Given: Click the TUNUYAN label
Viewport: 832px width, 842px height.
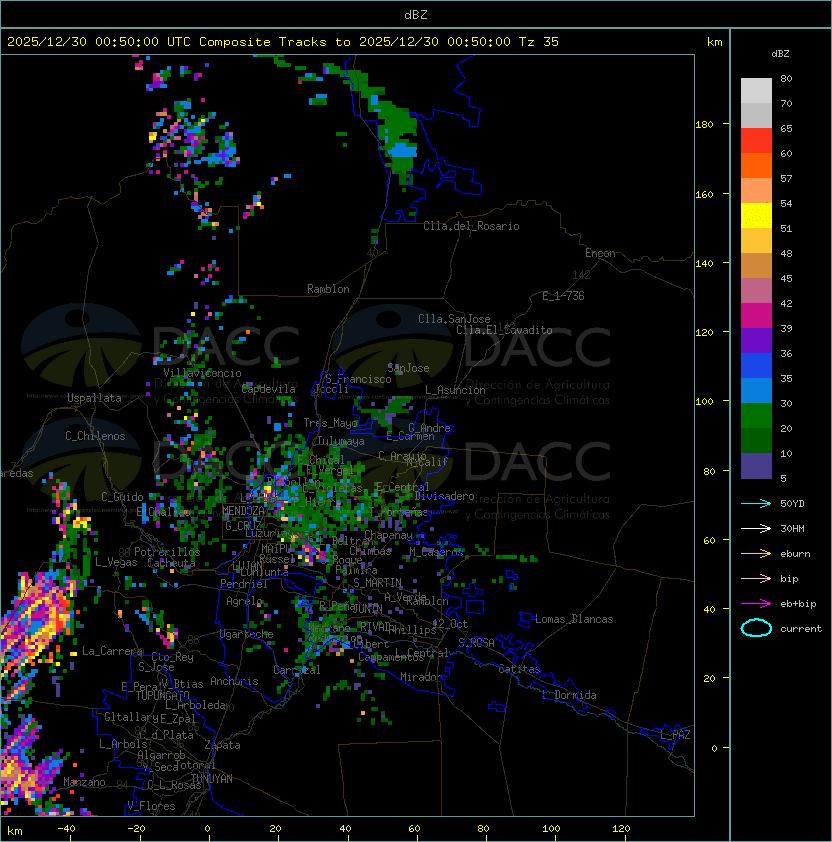Looking at the screenshot, I should click(x=212, y=779).
